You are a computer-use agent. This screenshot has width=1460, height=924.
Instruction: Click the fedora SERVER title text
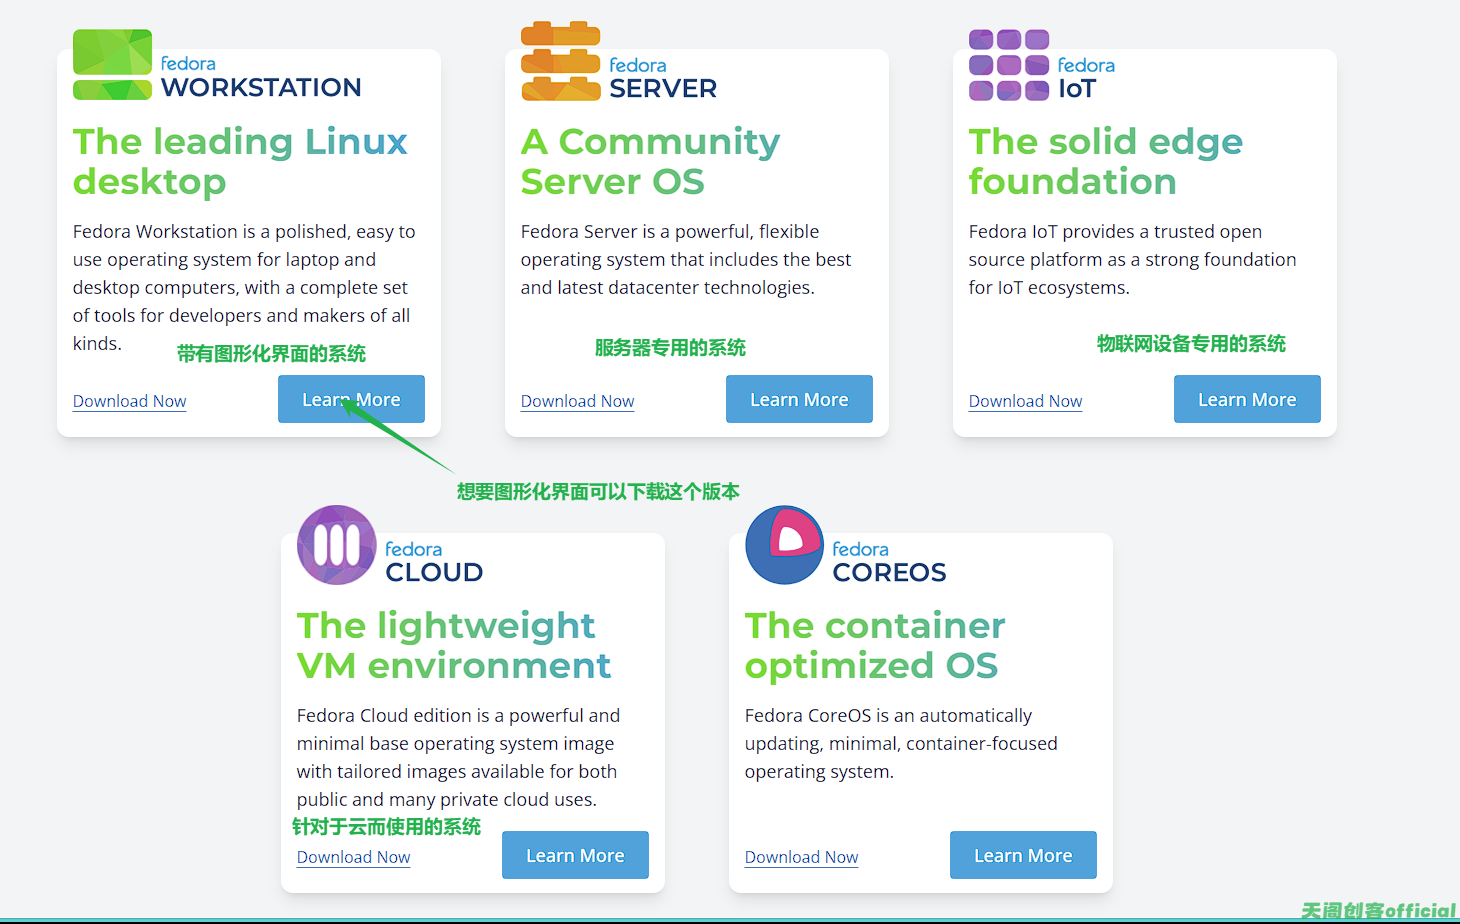pos(663,78)
